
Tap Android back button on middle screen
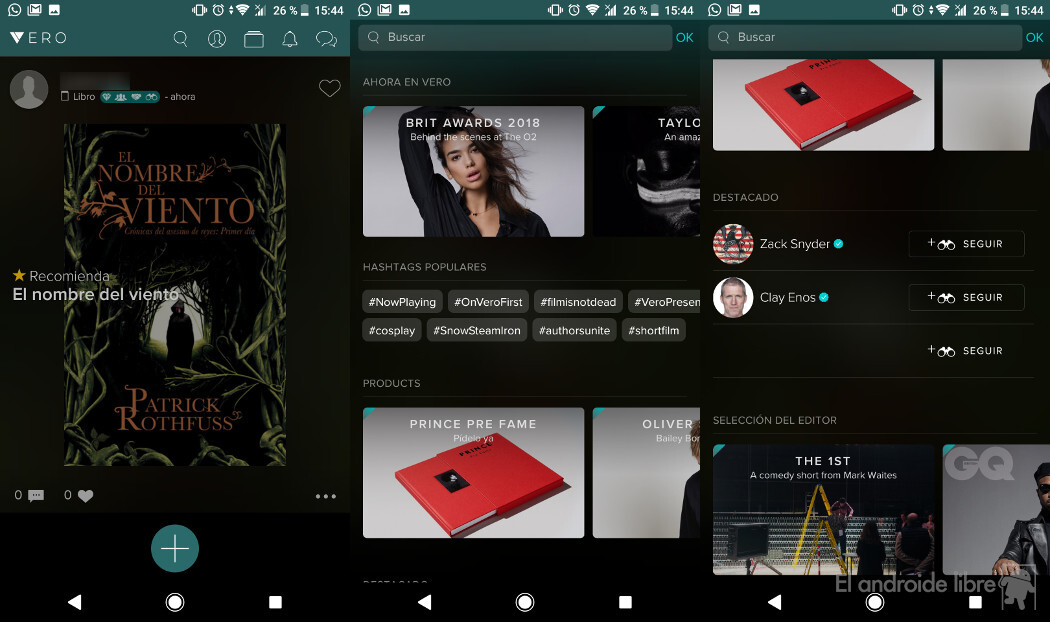click(x=425, y=602)
